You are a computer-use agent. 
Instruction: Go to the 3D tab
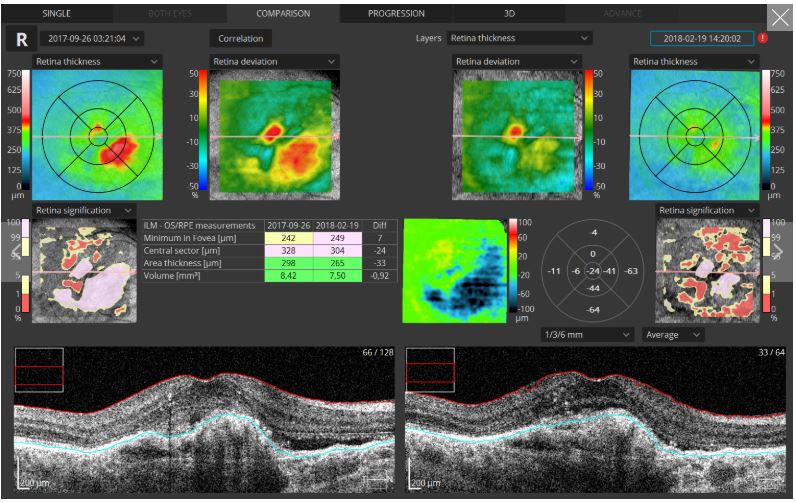[509, 14]
